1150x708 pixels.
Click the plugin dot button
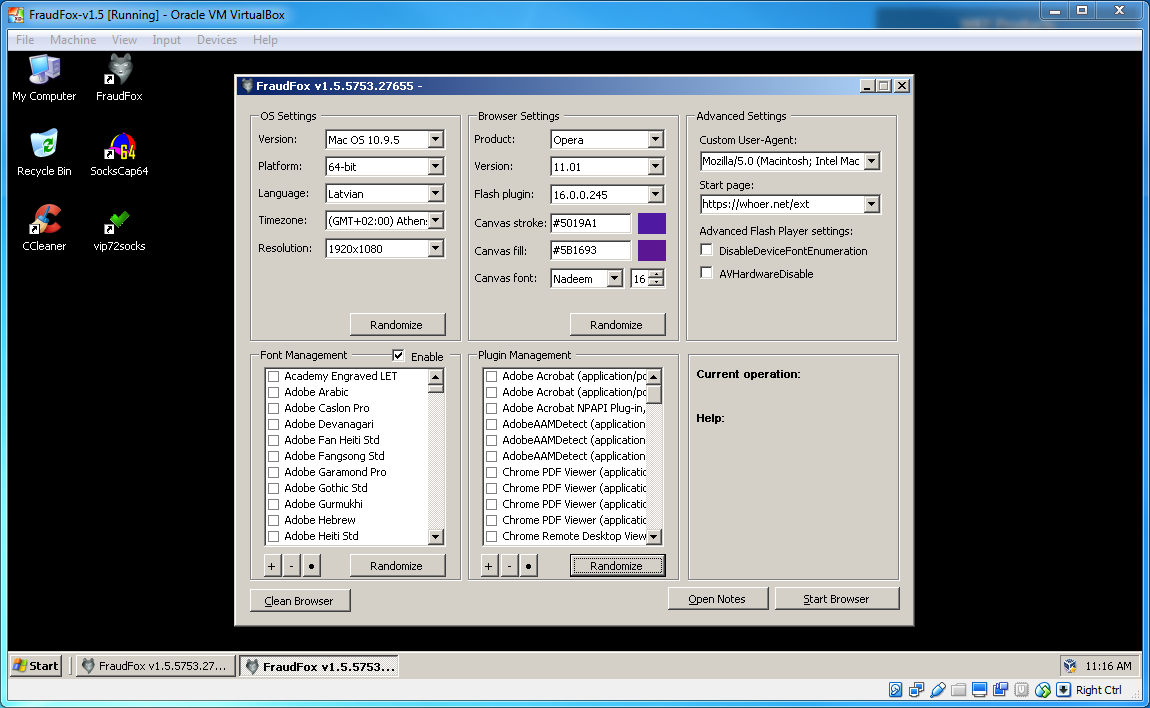(528, 566)
